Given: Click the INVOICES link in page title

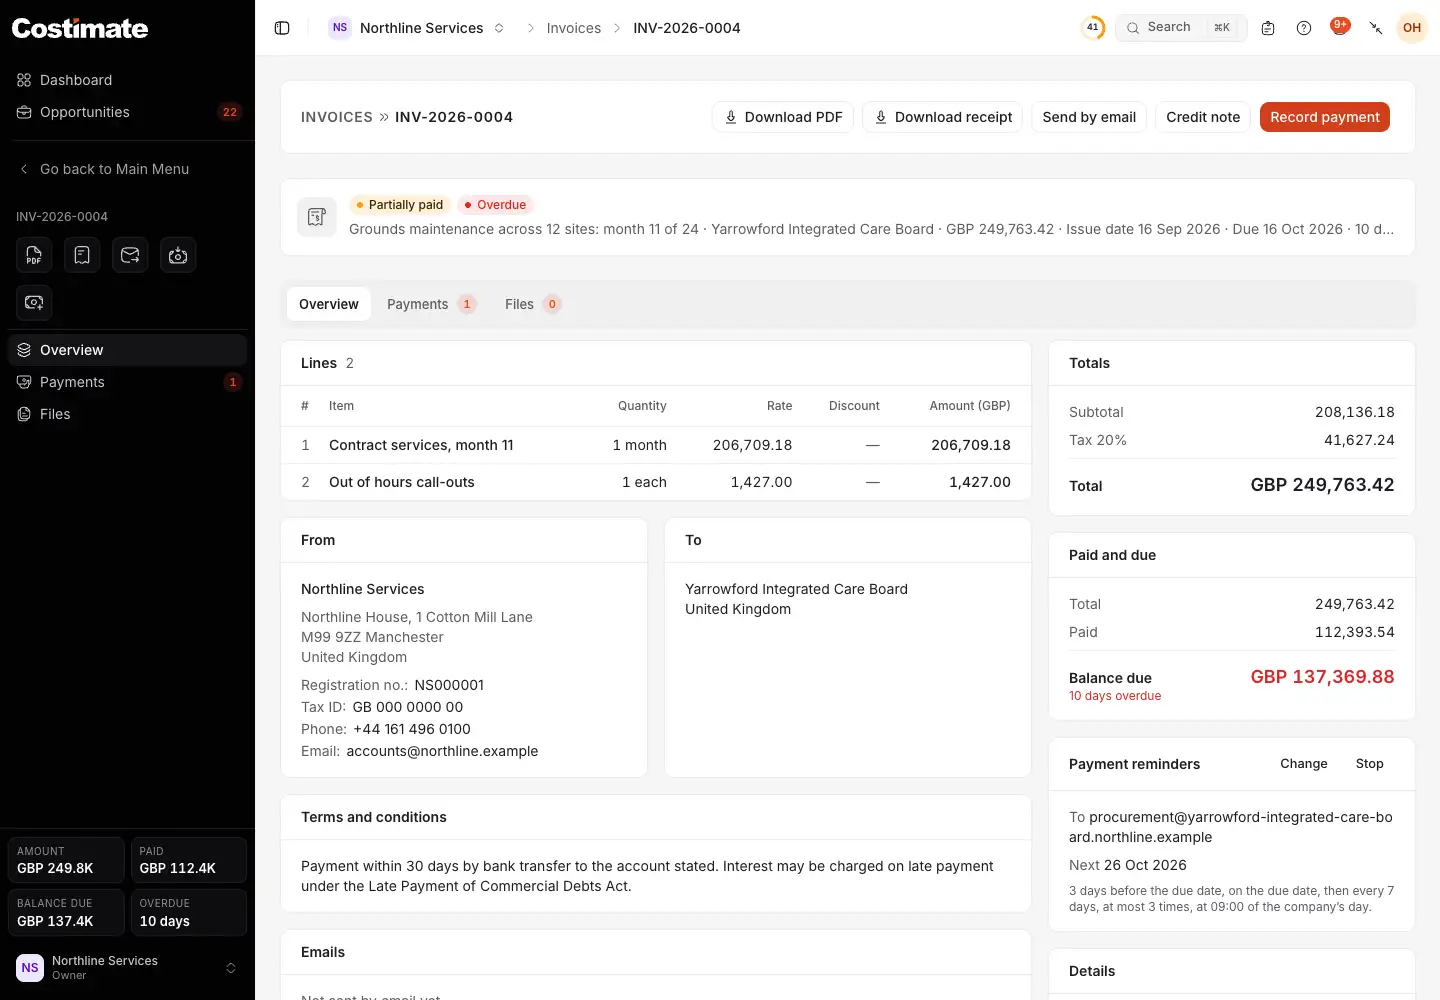Looking at the screenshot, I should pos(337,117).
